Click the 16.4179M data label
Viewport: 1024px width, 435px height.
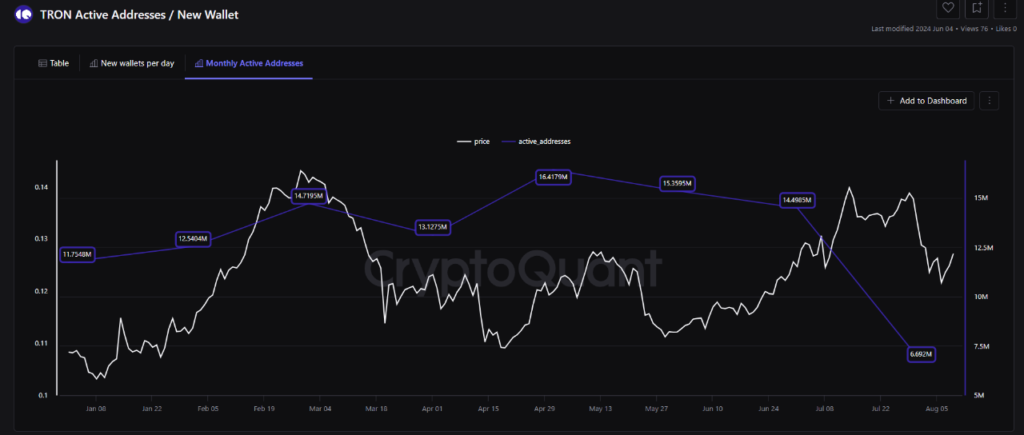tap(554, 176)
